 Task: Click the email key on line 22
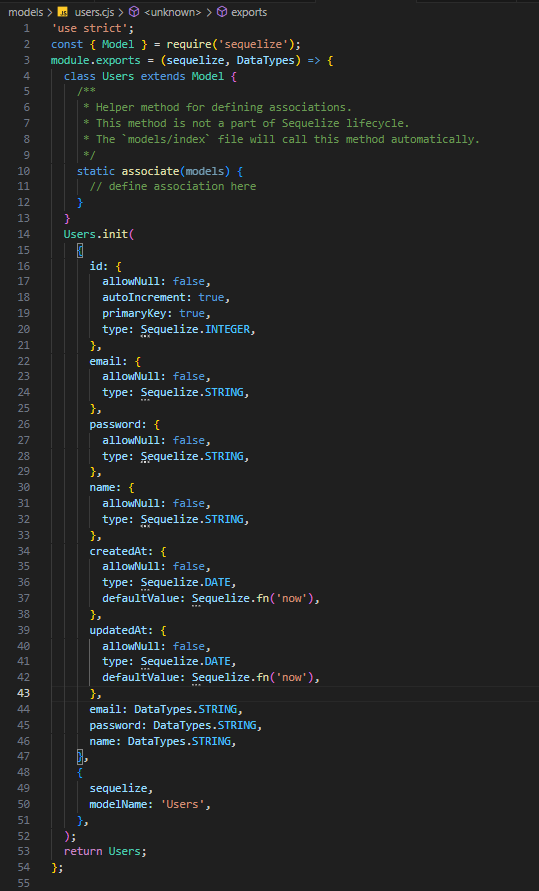point(108,361)
